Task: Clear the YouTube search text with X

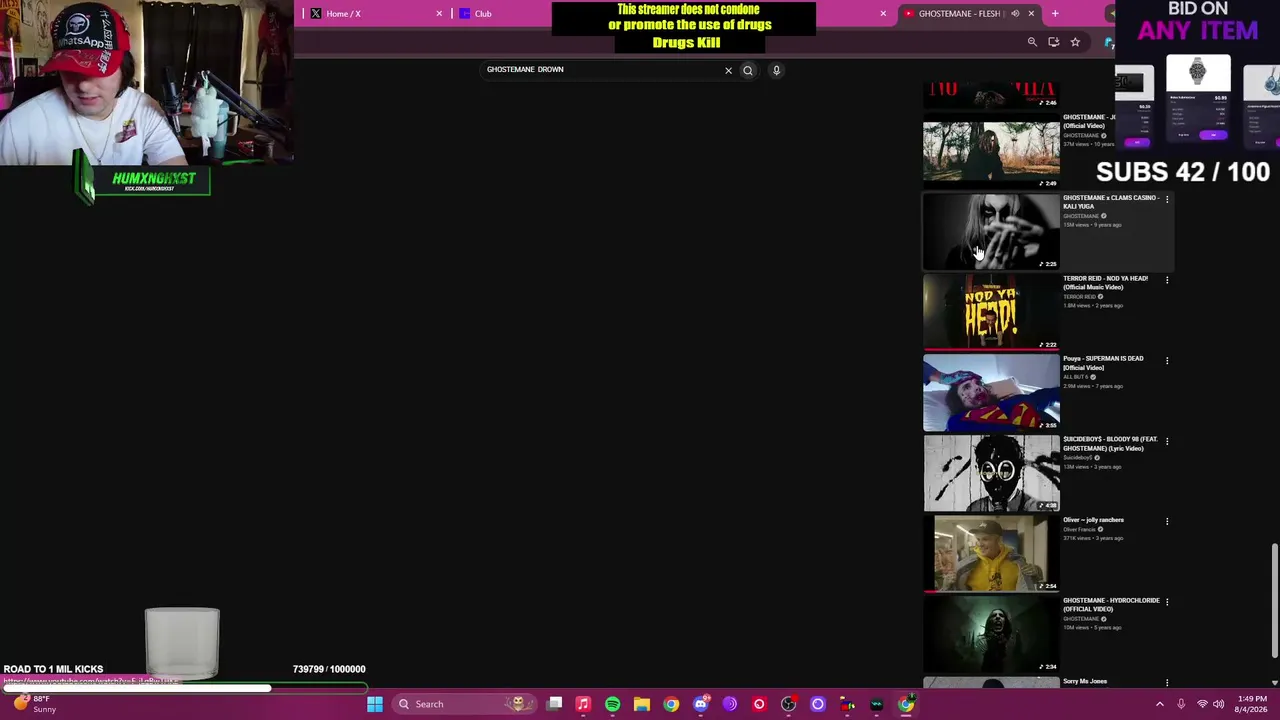Action: point(728,70)
